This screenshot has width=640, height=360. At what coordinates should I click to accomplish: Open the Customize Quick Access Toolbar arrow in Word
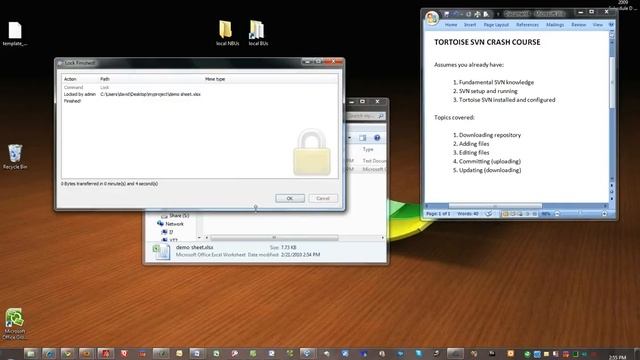498,14
